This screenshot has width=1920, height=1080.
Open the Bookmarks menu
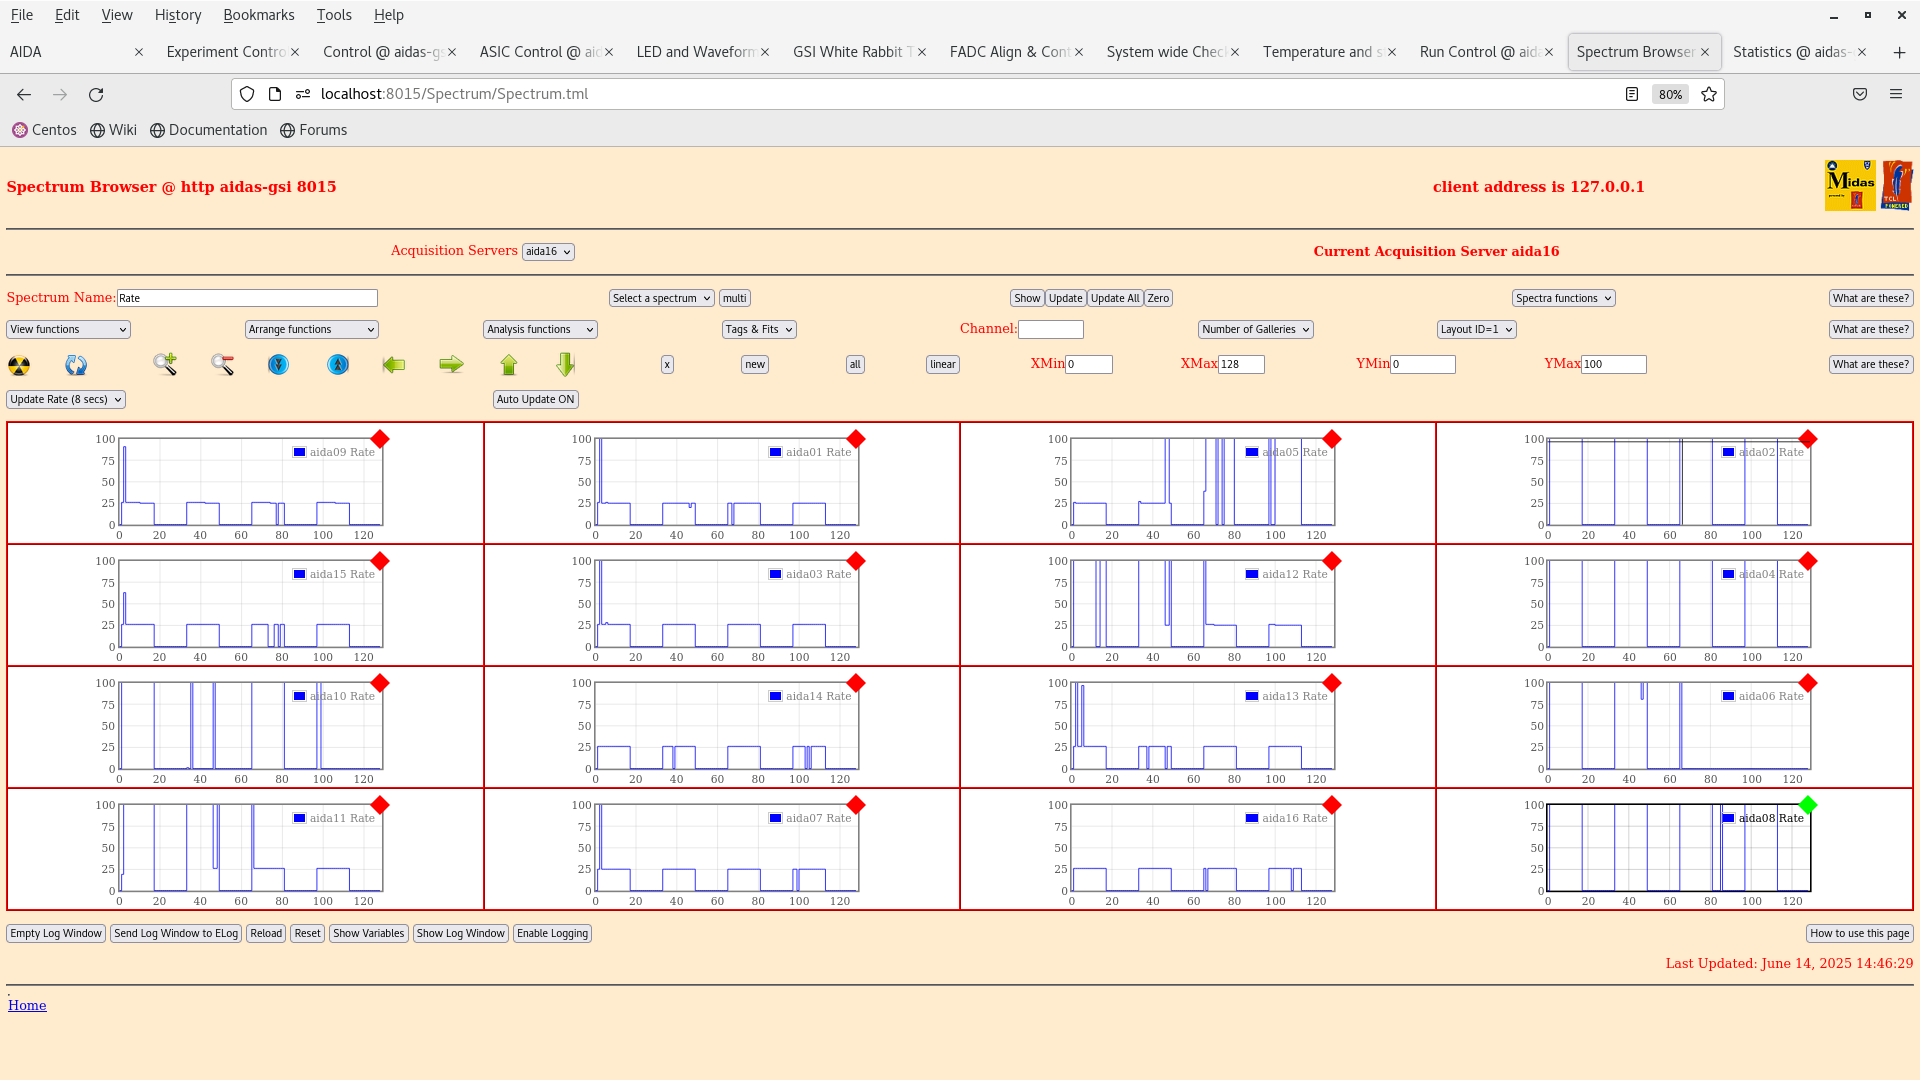point(258,15)
